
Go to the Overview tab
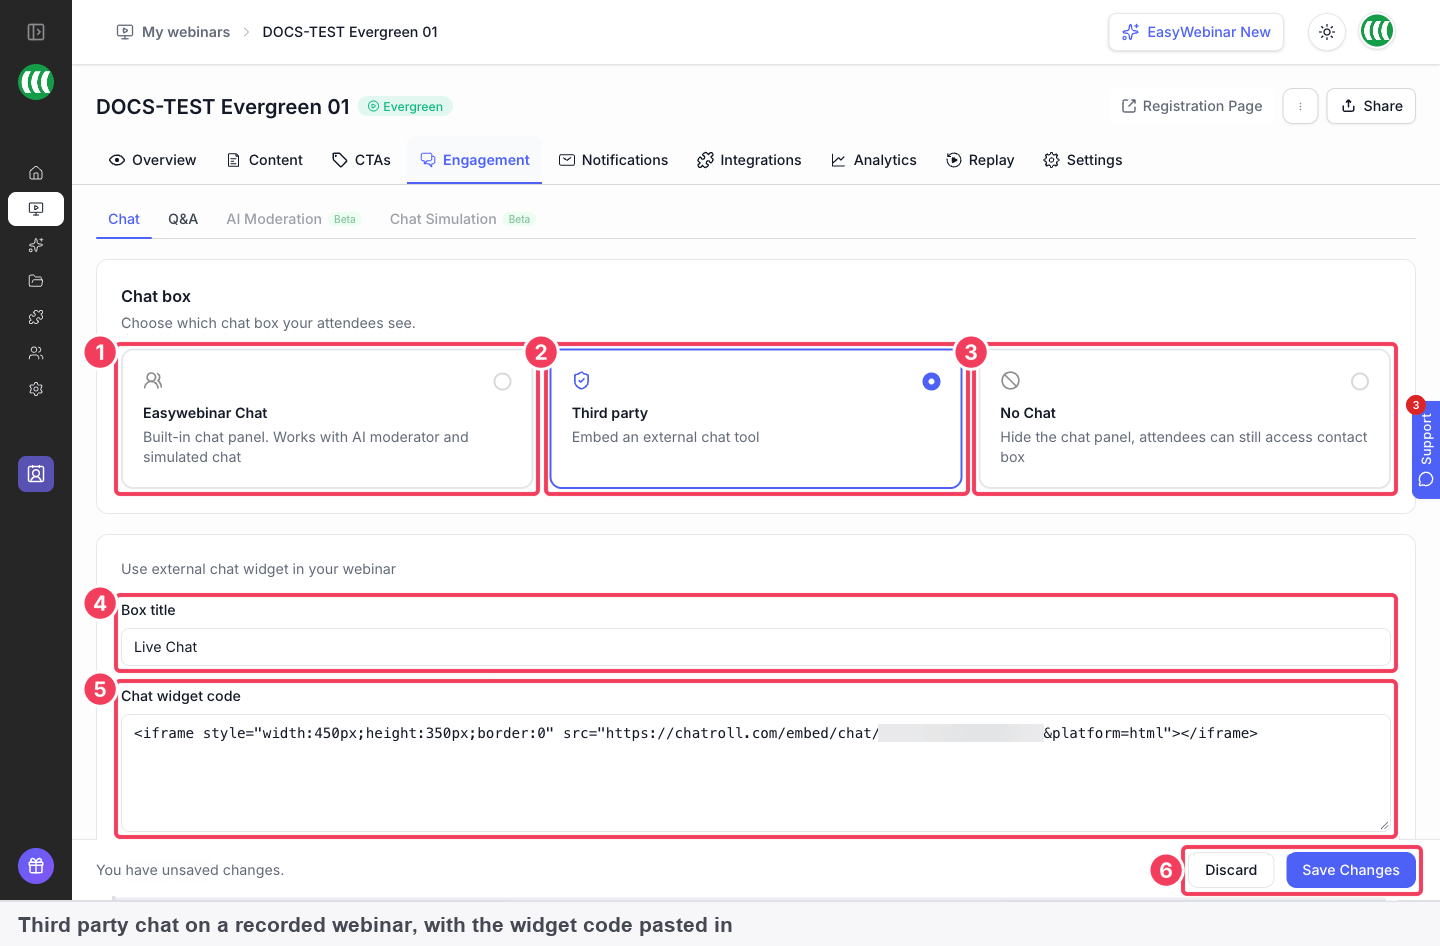[x=152, y=160]
